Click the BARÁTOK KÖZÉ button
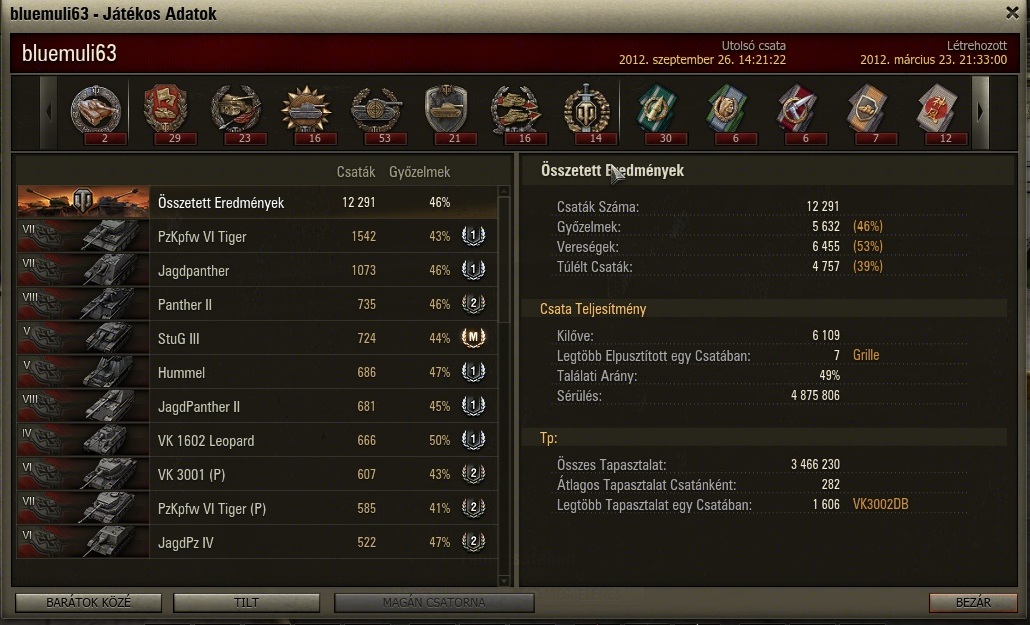Image resolution: width=1030 pixels, height=625 pixels. click(89, 603)
